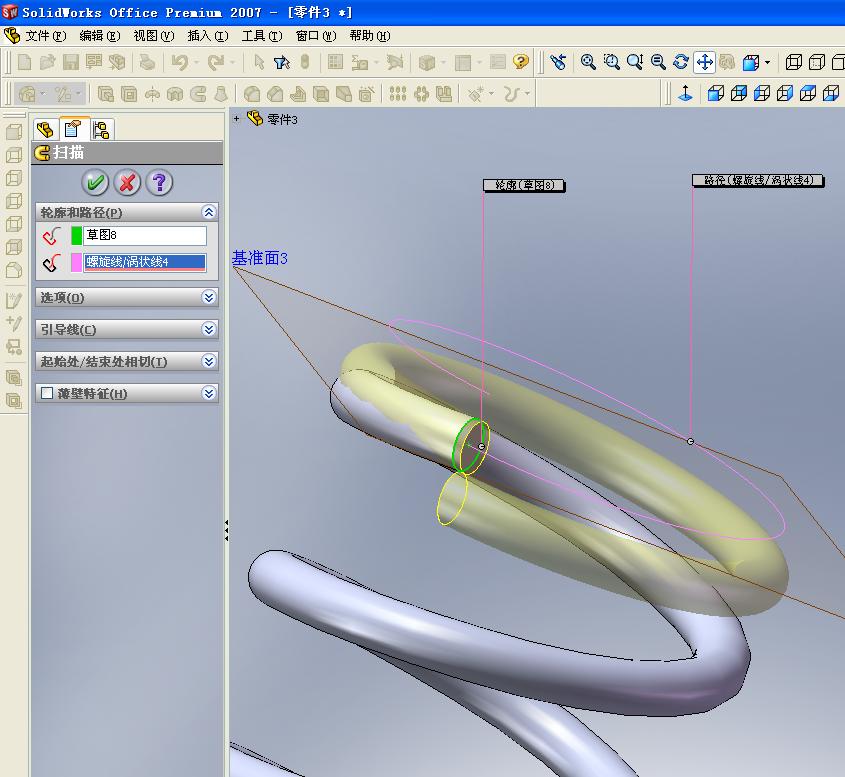Screen dimensions: 845x777
Task: Open the 视图(V) menu
Action: 154,36
